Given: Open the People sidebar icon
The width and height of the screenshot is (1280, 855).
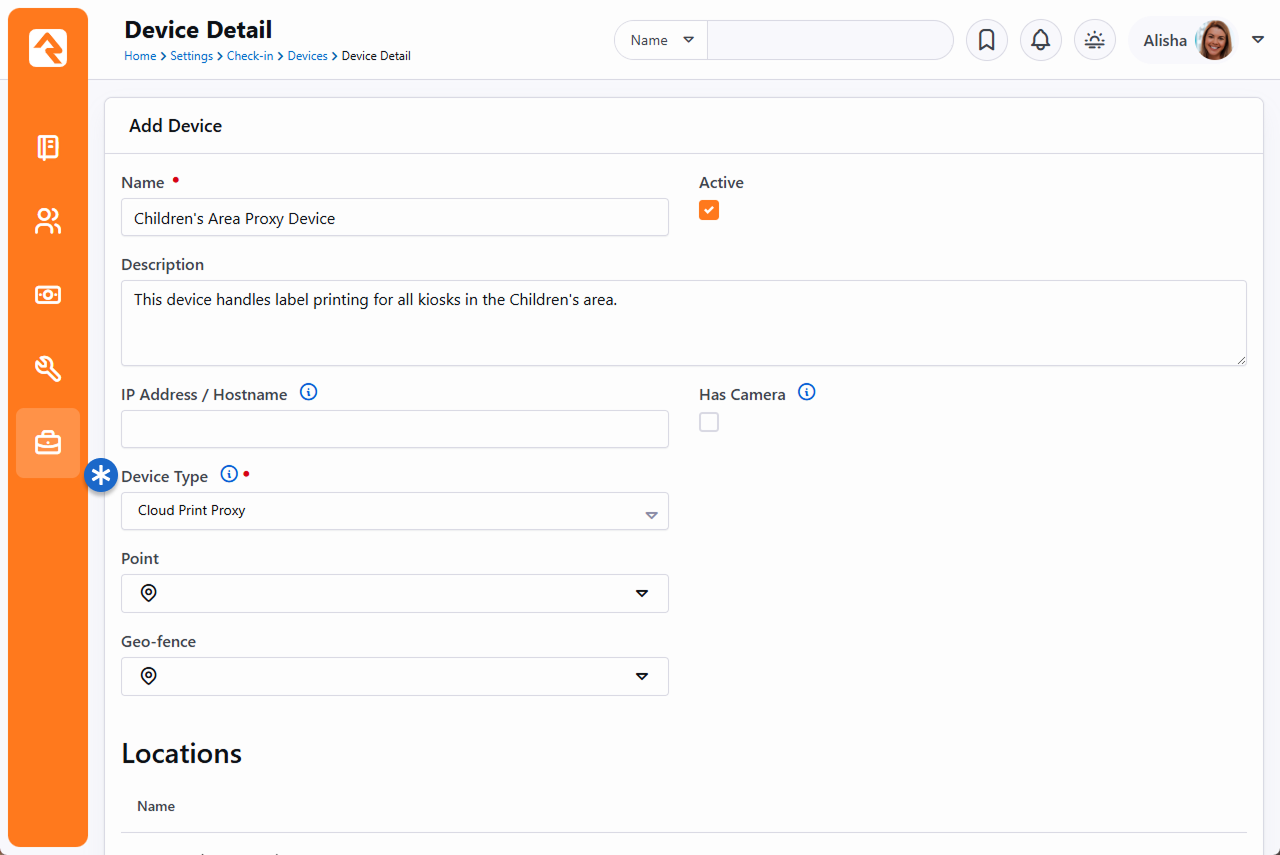Looking at the screenshot, I should (x=48, y=221).
